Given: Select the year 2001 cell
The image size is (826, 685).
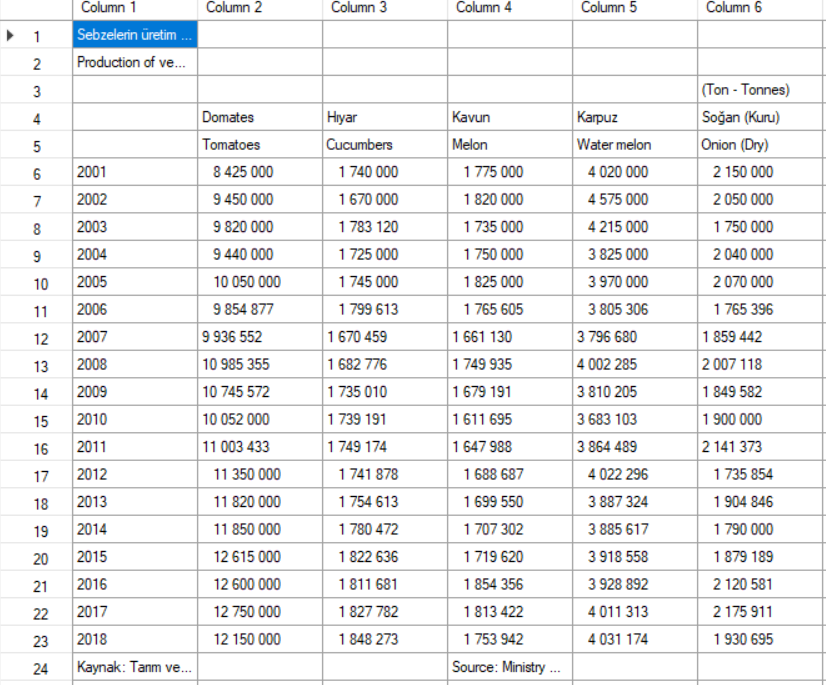Looking at the screenshot, I should 135,172.
